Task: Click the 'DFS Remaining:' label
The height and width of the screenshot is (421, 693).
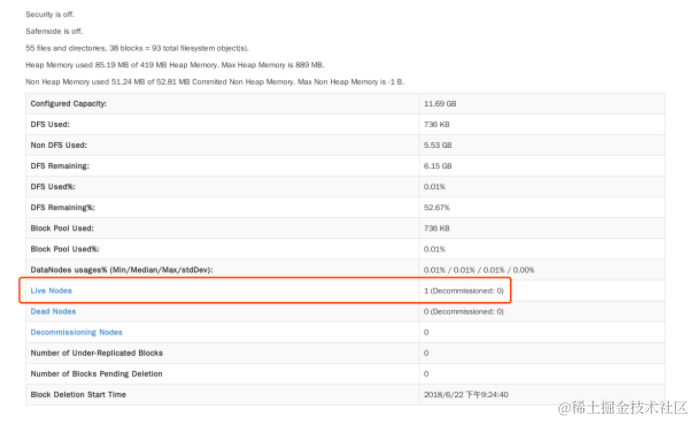Action: (x=60, y=166)
